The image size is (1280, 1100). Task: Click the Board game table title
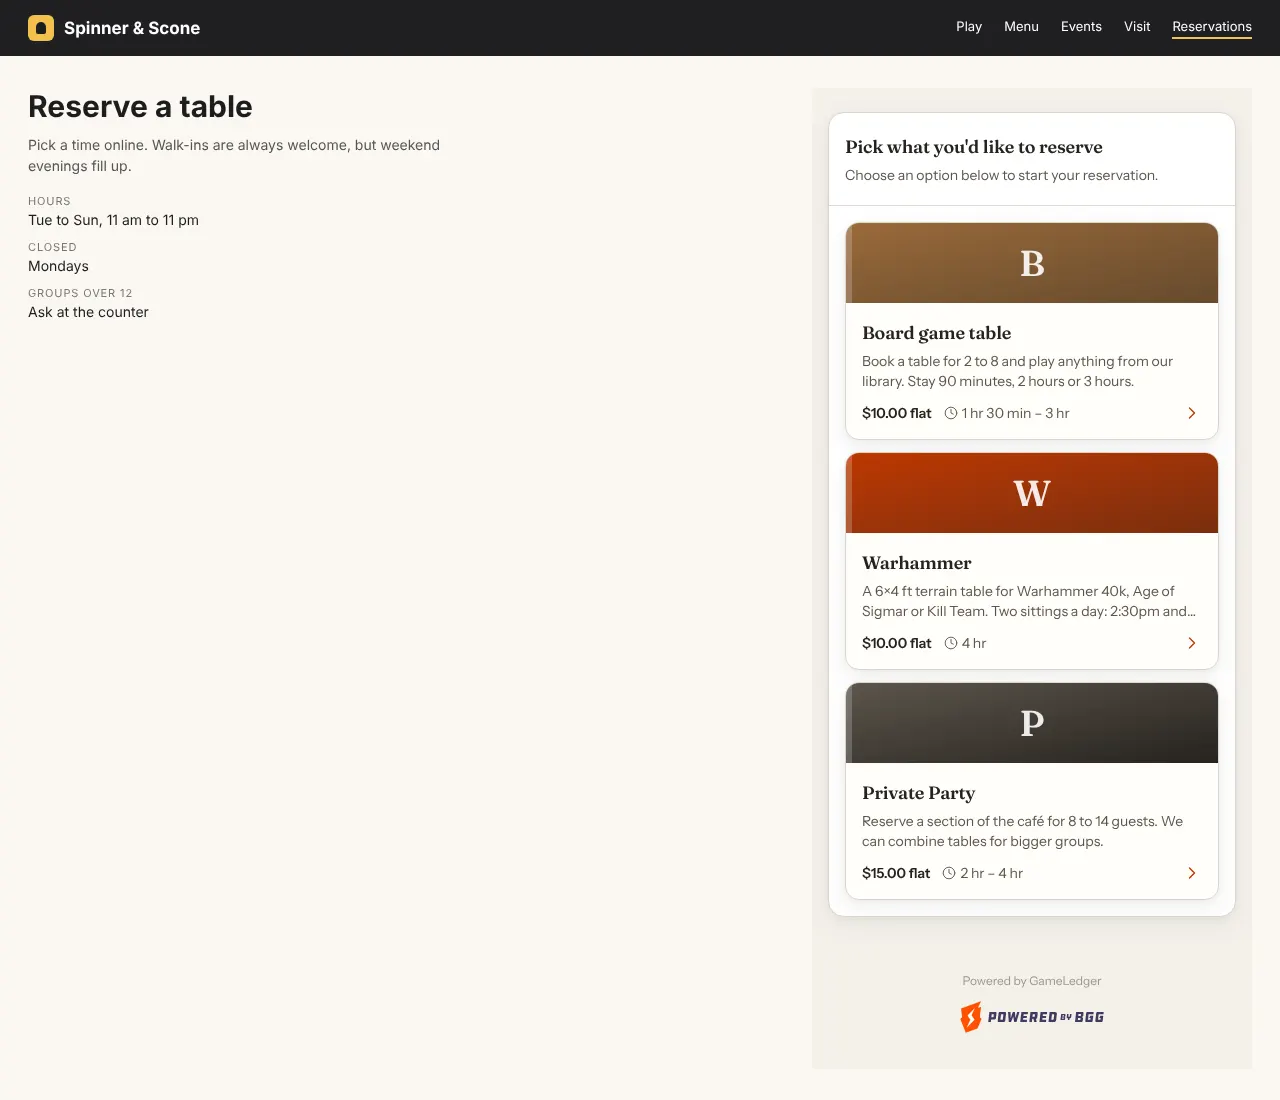coord(936,333)
